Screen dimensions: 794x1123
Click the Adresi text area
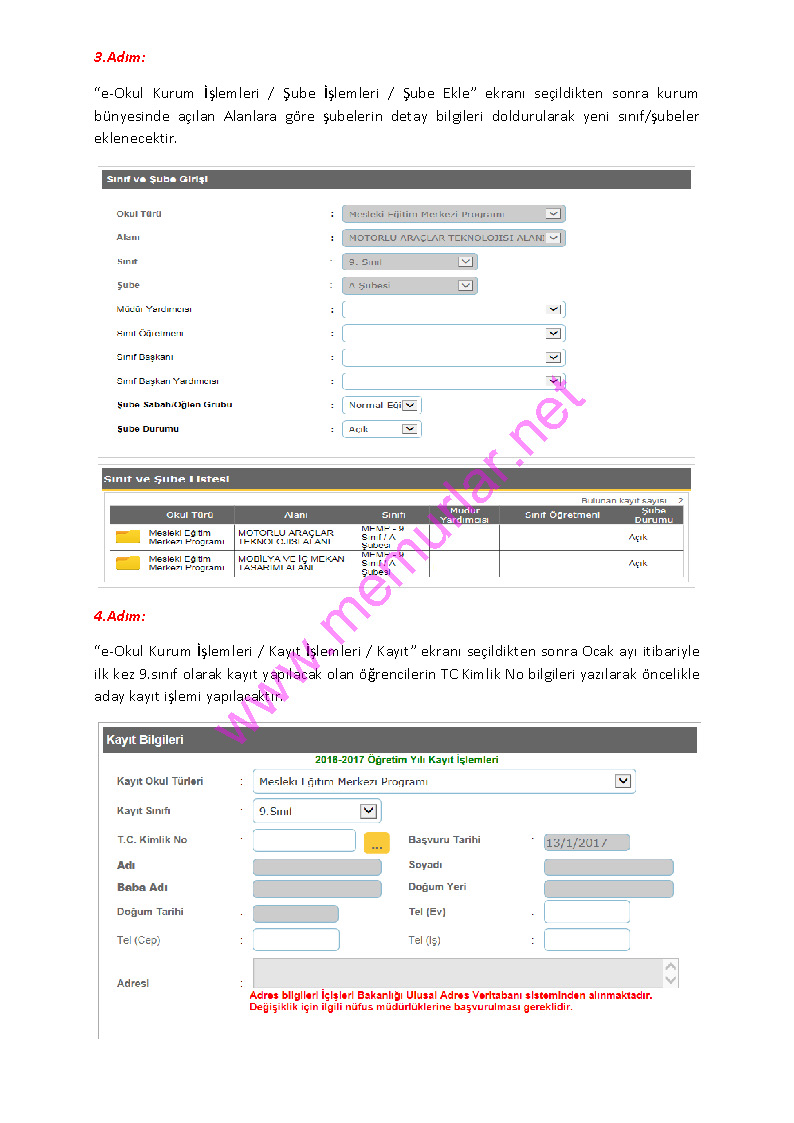point(458,973)
